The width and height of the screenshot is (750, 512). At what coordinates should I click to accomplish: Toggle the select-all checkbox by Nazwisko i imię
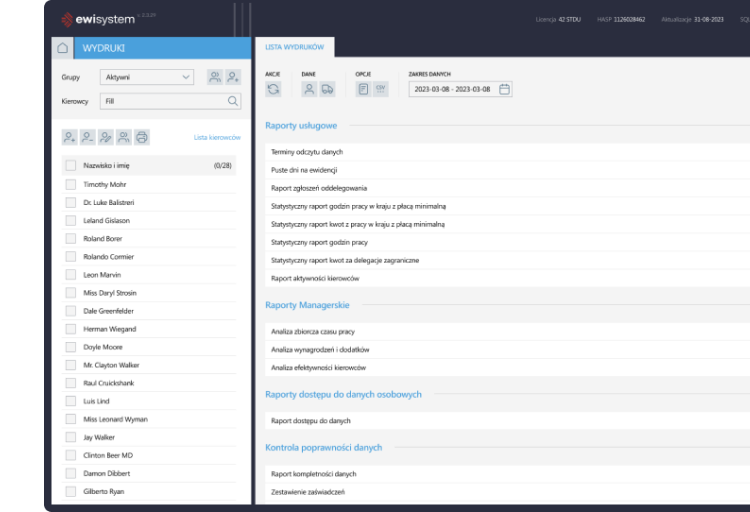70,165
